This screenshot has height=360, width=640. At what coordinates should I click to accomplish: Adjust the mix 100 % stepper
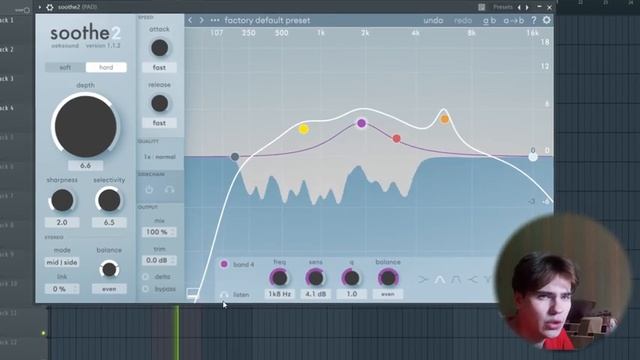pos(159,232)
